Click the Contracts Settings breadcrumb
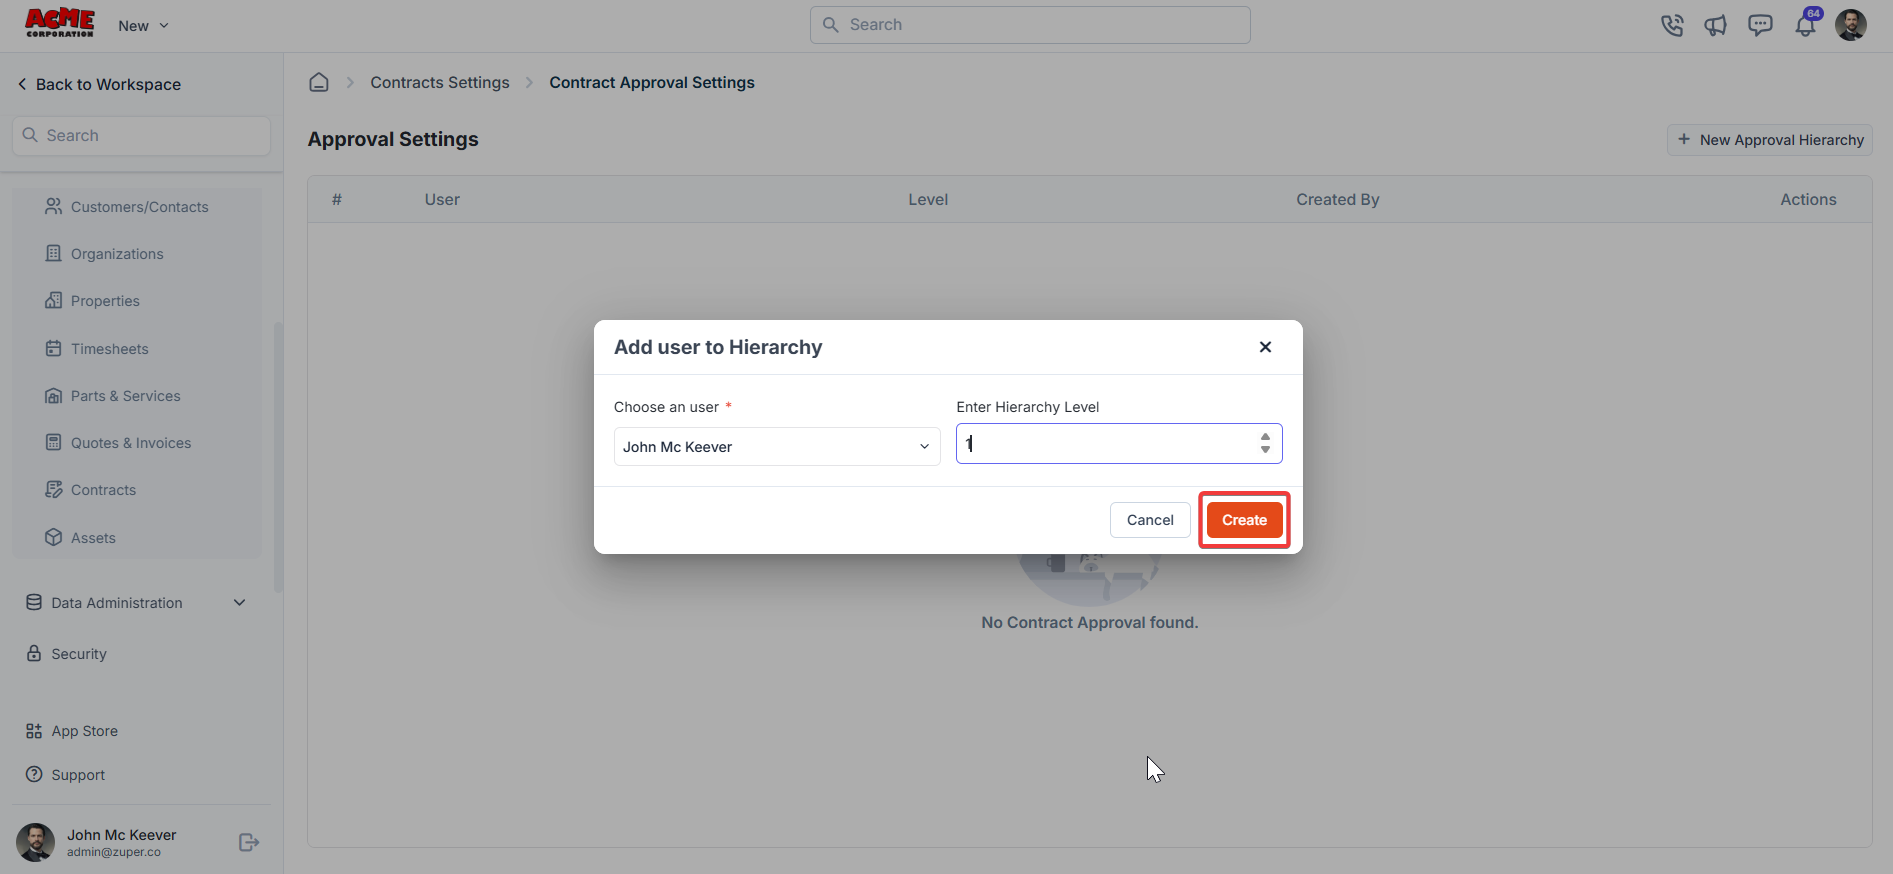This screenshot has width=1893, height=874. pyautogui.click(x=440, y=83)
